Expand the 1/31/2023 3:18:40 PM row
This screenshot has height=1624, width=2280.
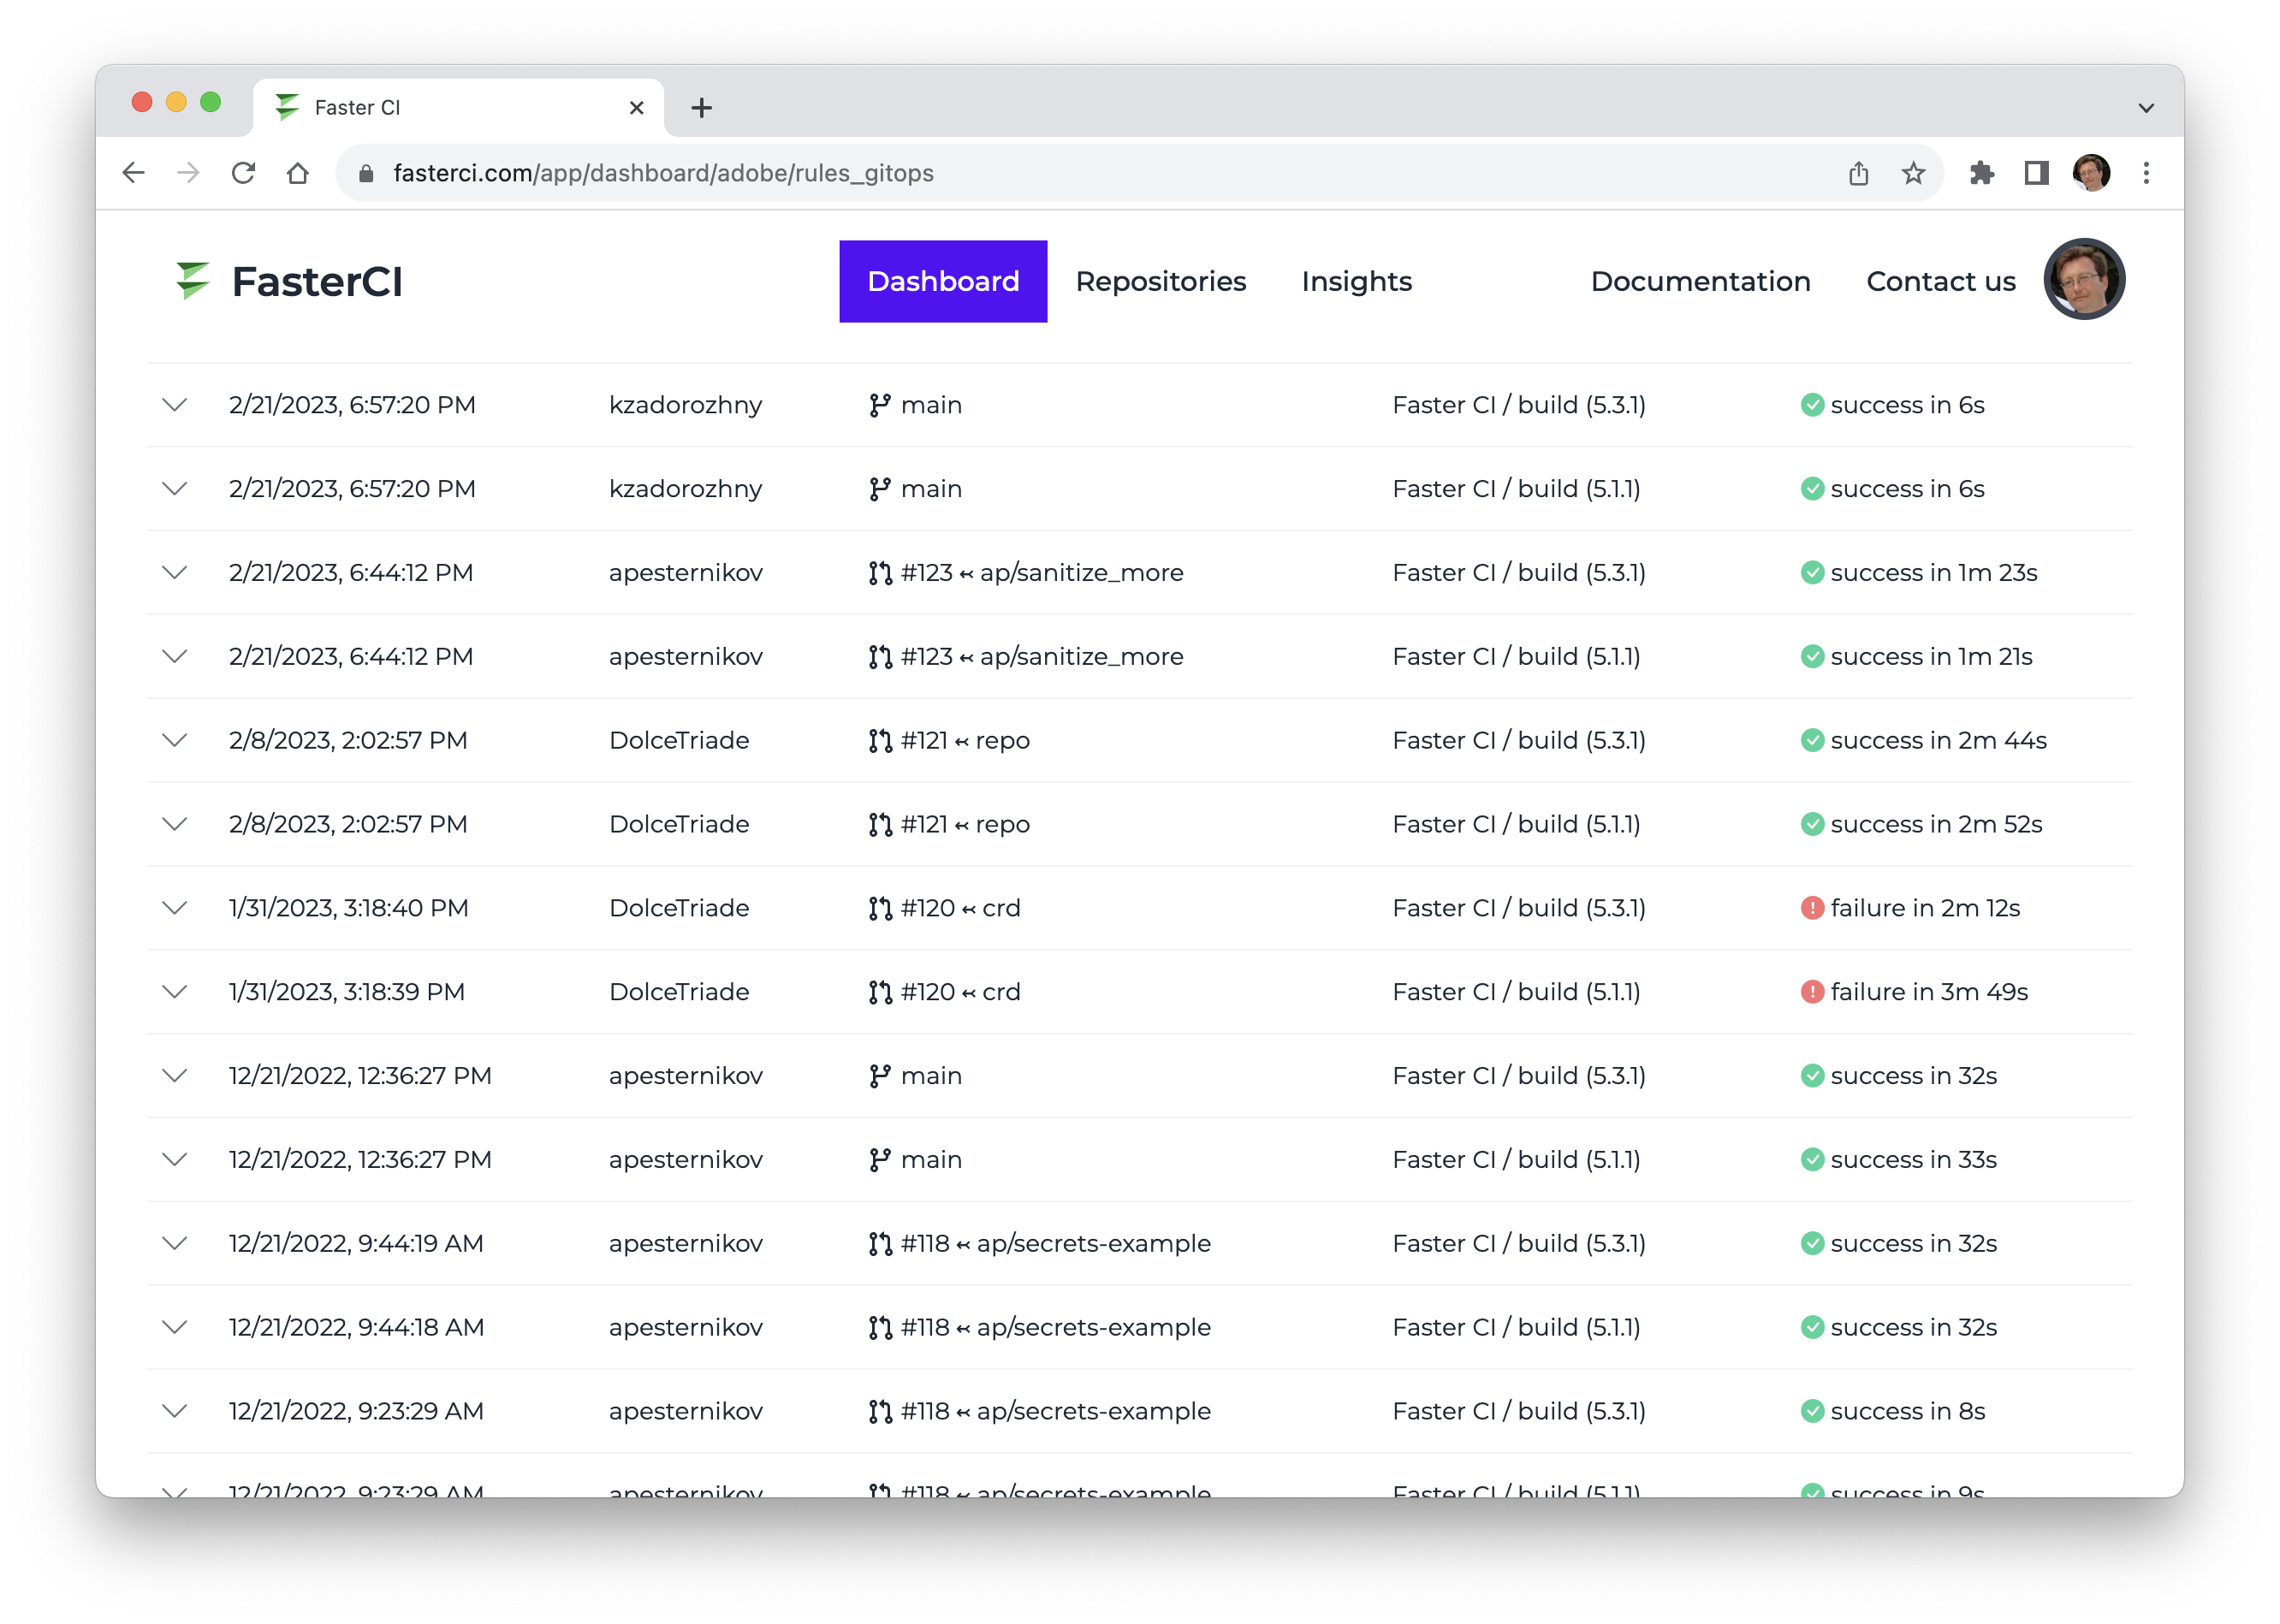click(x=175, y=908)
